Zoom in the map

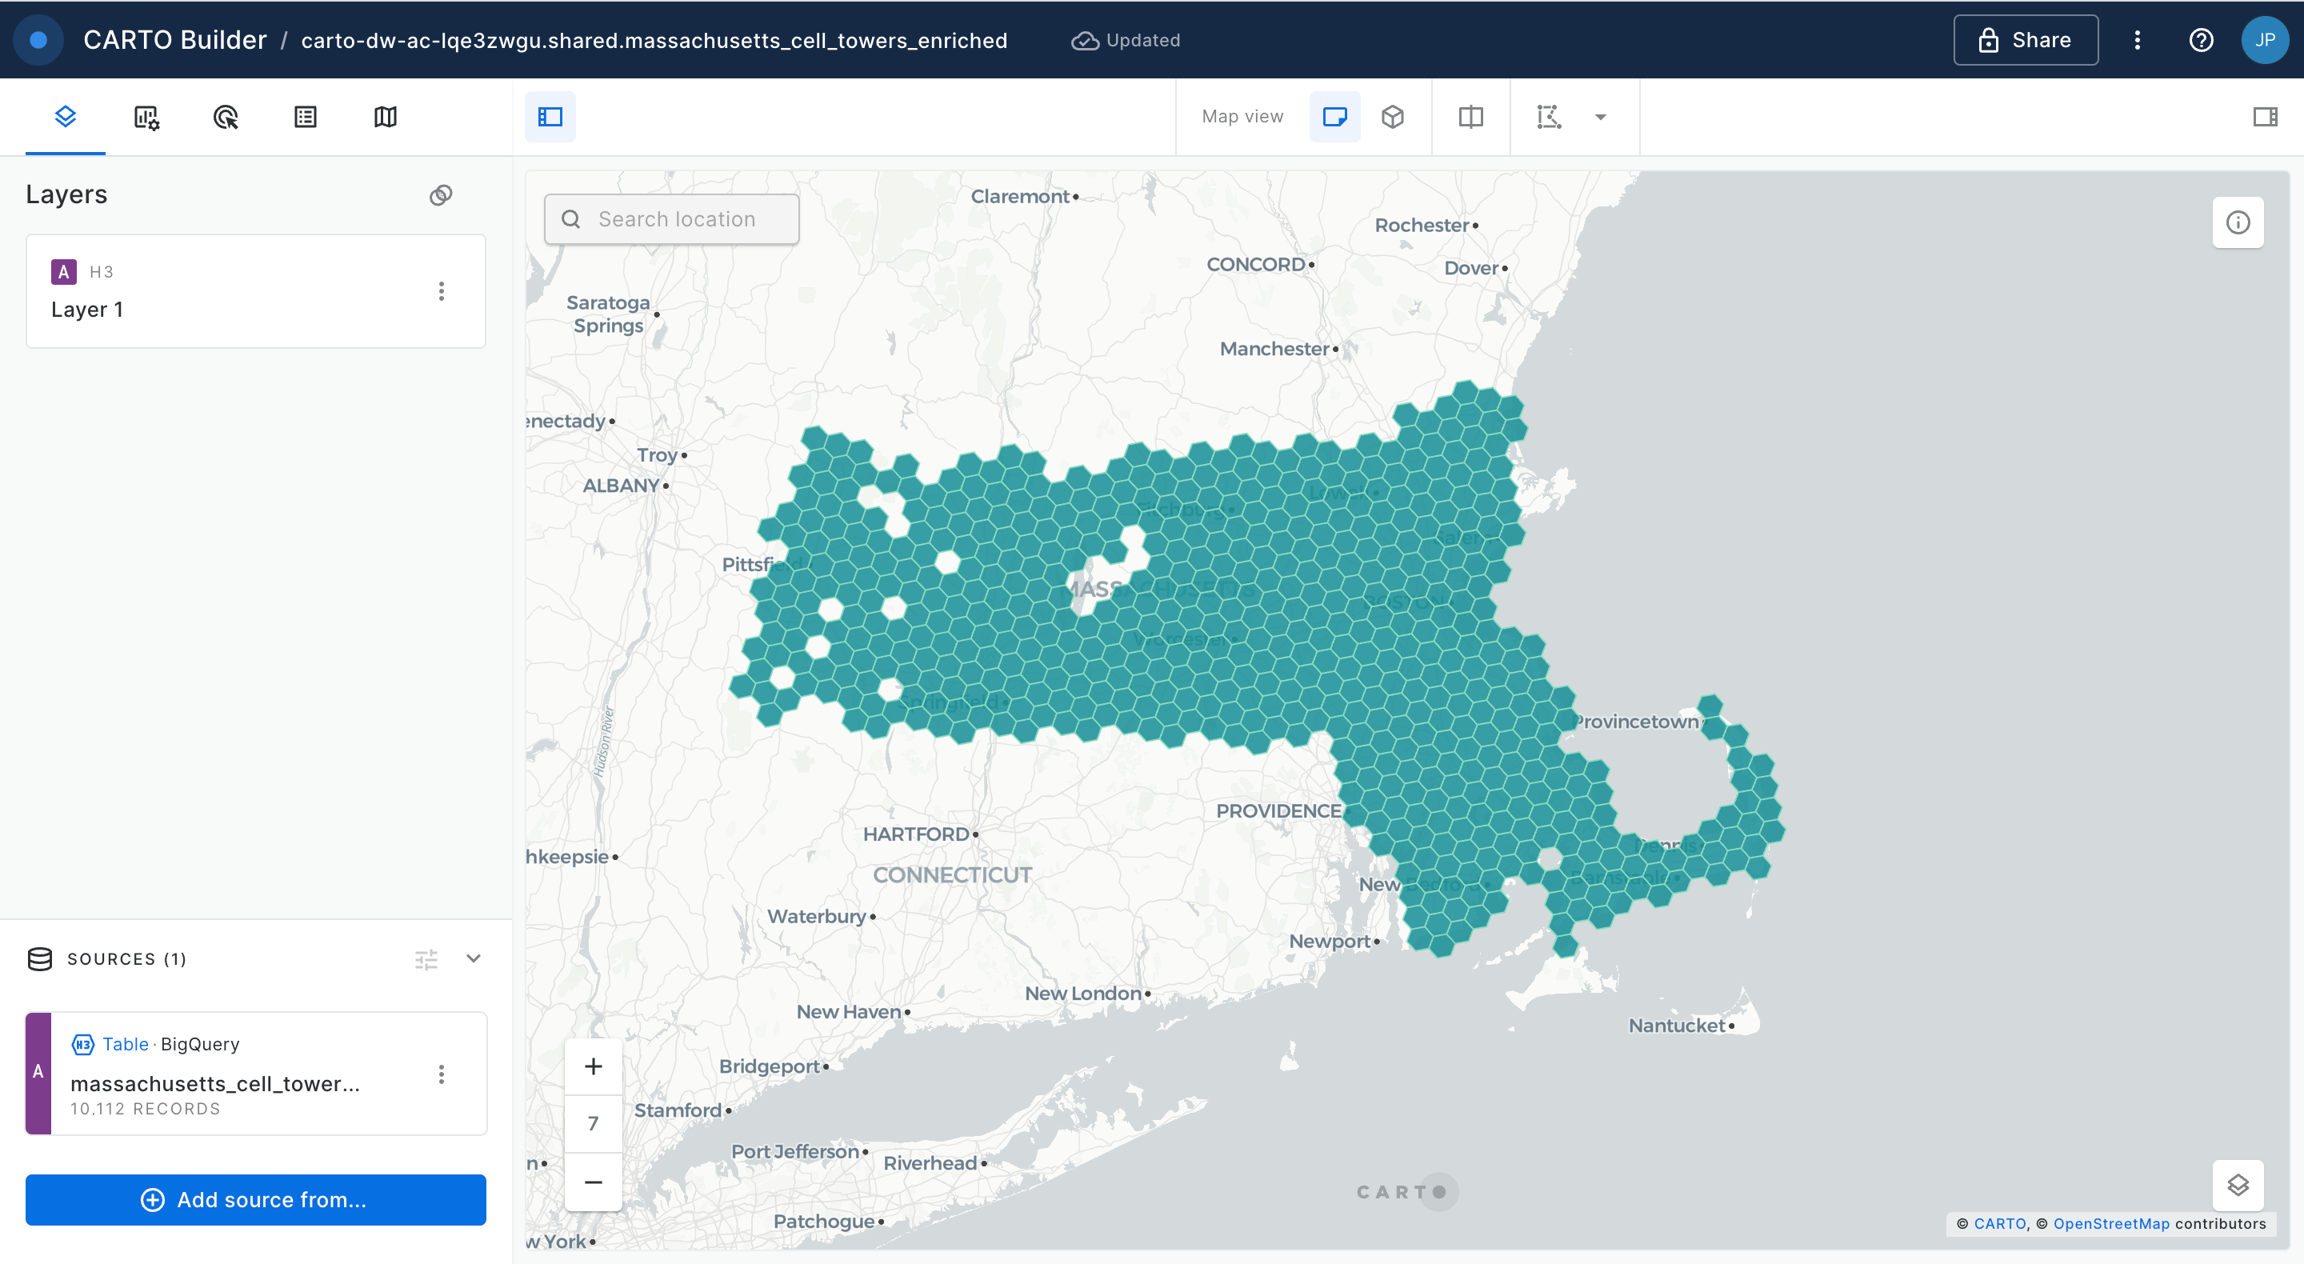click(x=593, y=1066)
